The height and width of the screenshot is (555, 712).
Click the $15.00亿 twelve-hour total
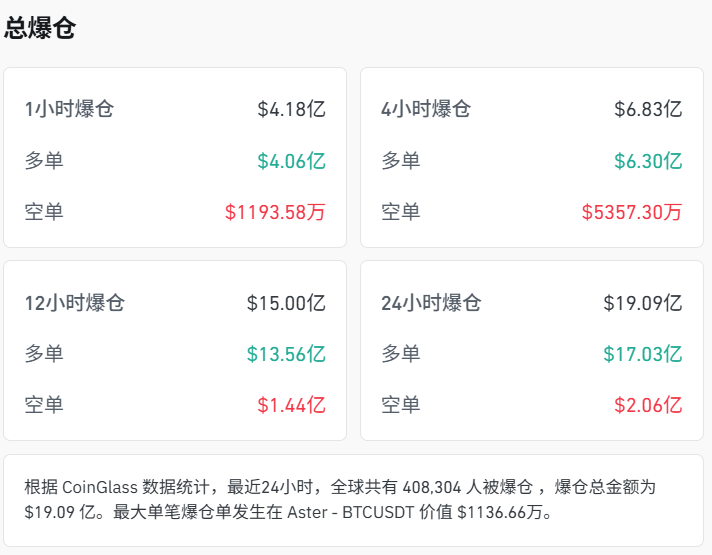(x=286, y=302)
